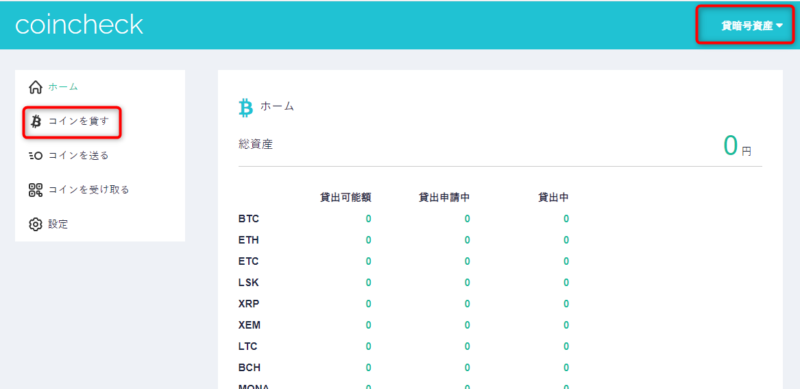Open the コインを受け取る menu item
This screenshot has height=389, width=800.
coord(89,190)
